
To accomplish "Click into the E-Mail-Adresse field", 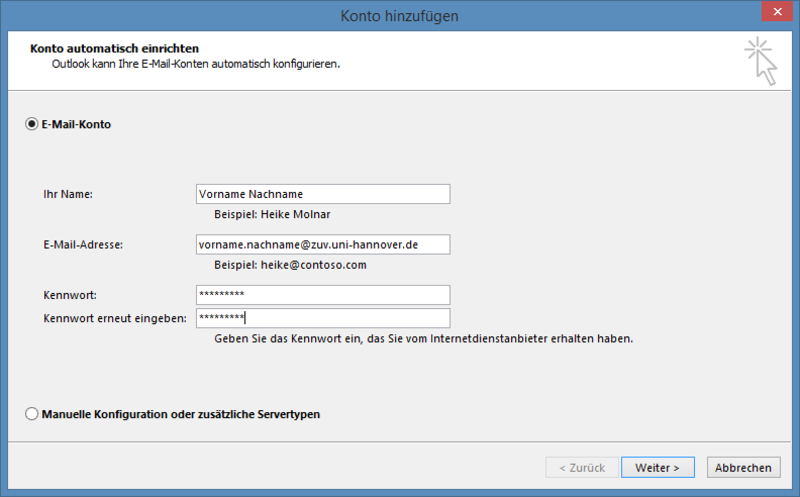I will point(323,244).
